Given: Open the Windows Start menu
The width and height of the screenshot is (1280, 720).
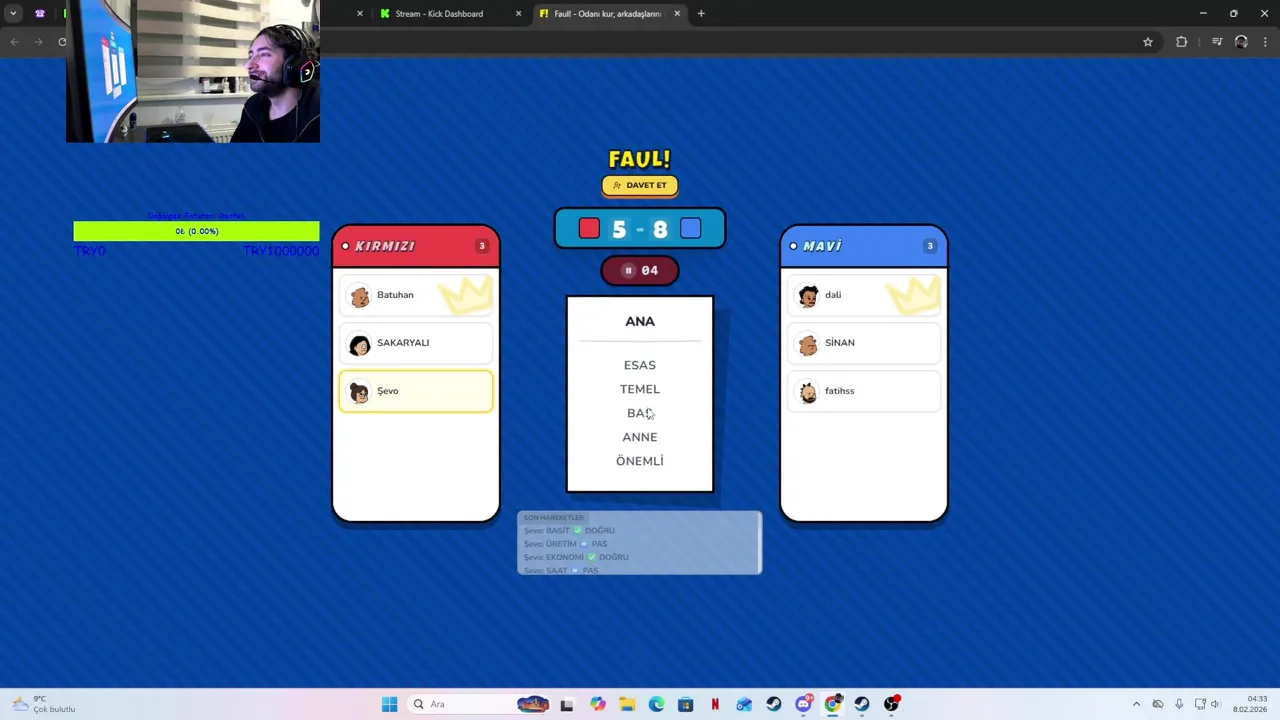Looking at the screenshot, I should pyautogui.click(x=389, y=704).
